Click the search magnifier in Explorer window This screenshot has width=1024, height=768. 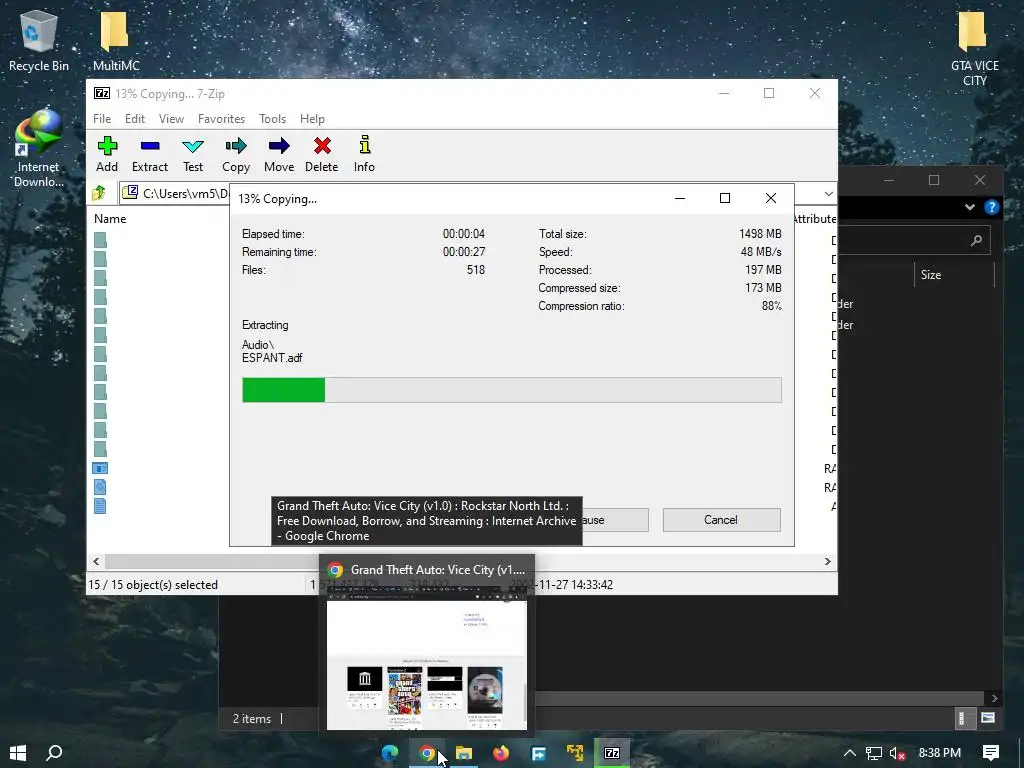(x=976, y=240)
